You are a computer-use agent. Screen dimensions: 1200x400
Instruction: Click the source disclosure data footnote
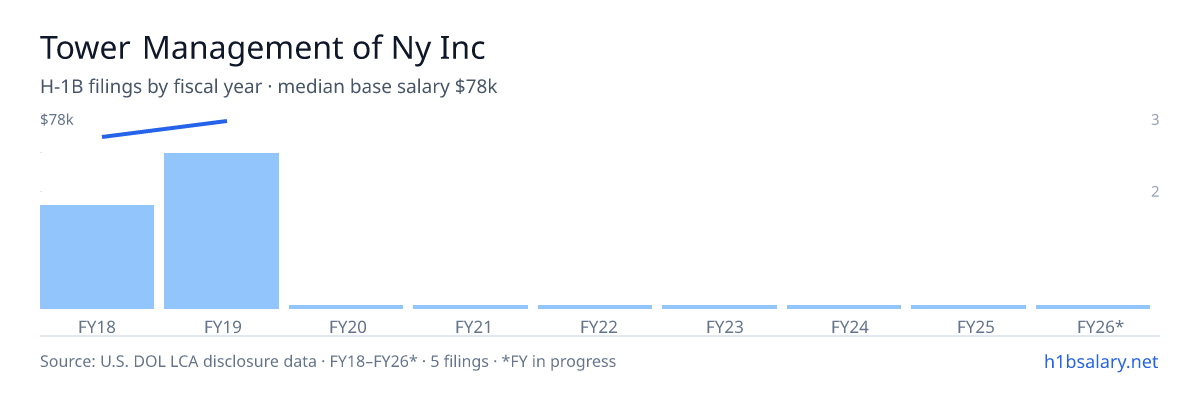[x=328, y=361]
